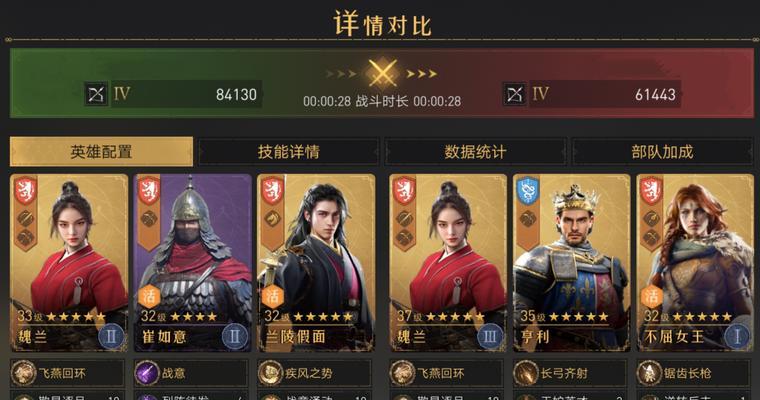Switch to the 数据统计 tab
The height and width of the screenshot is (400, 760).
pos(475,152)
